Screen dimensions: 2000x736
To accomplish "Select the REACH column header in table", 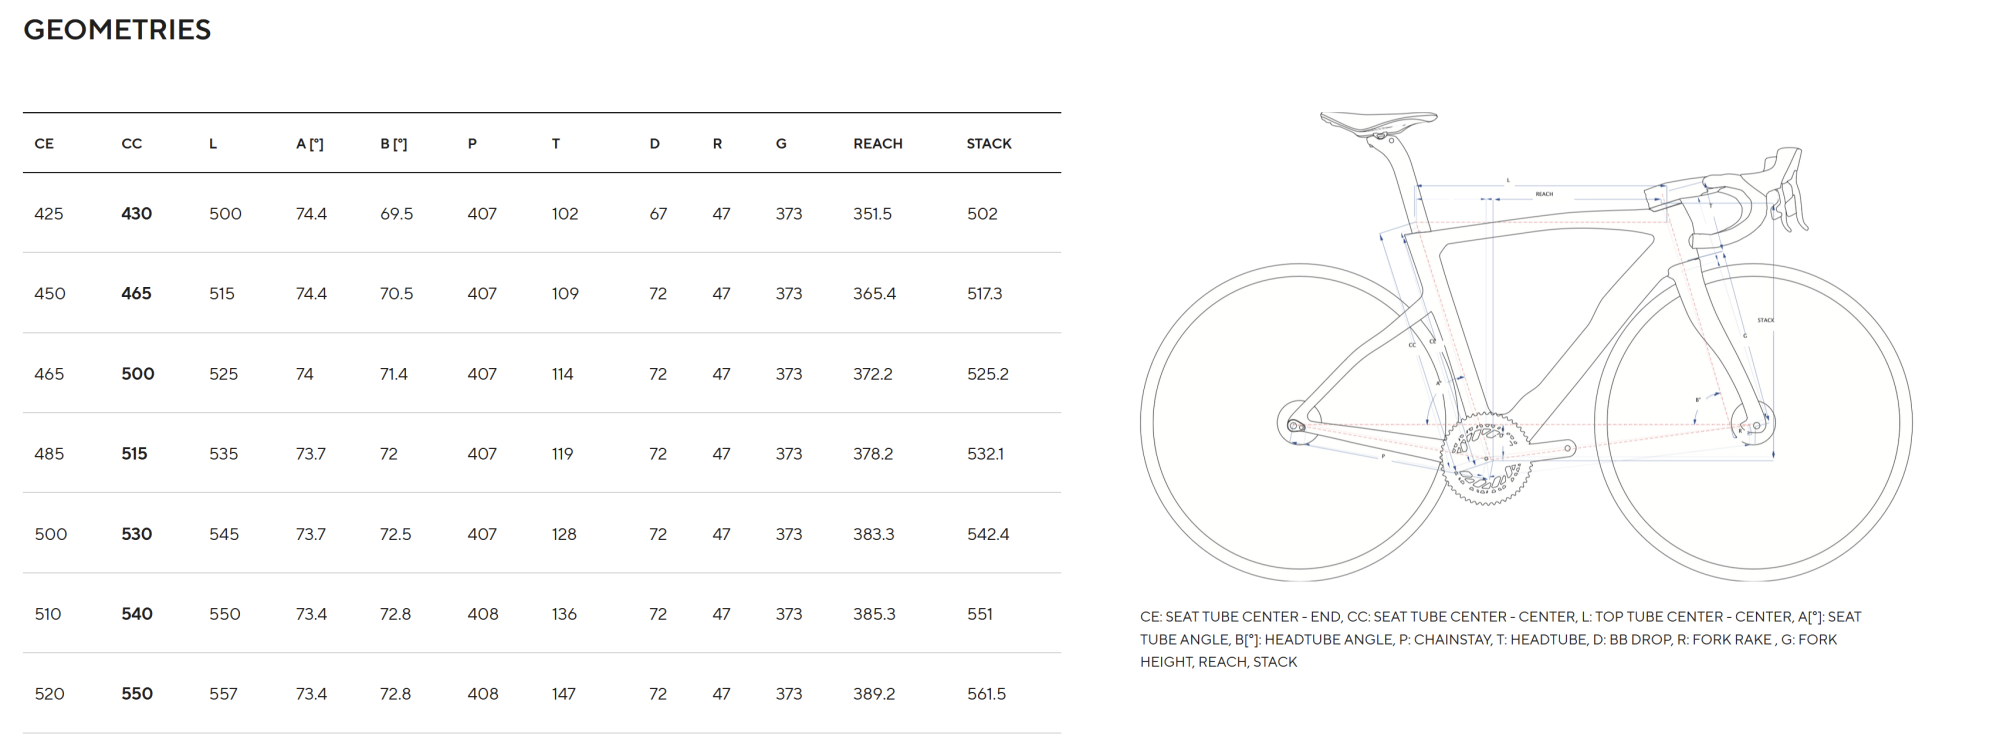I will coord(878,144).
